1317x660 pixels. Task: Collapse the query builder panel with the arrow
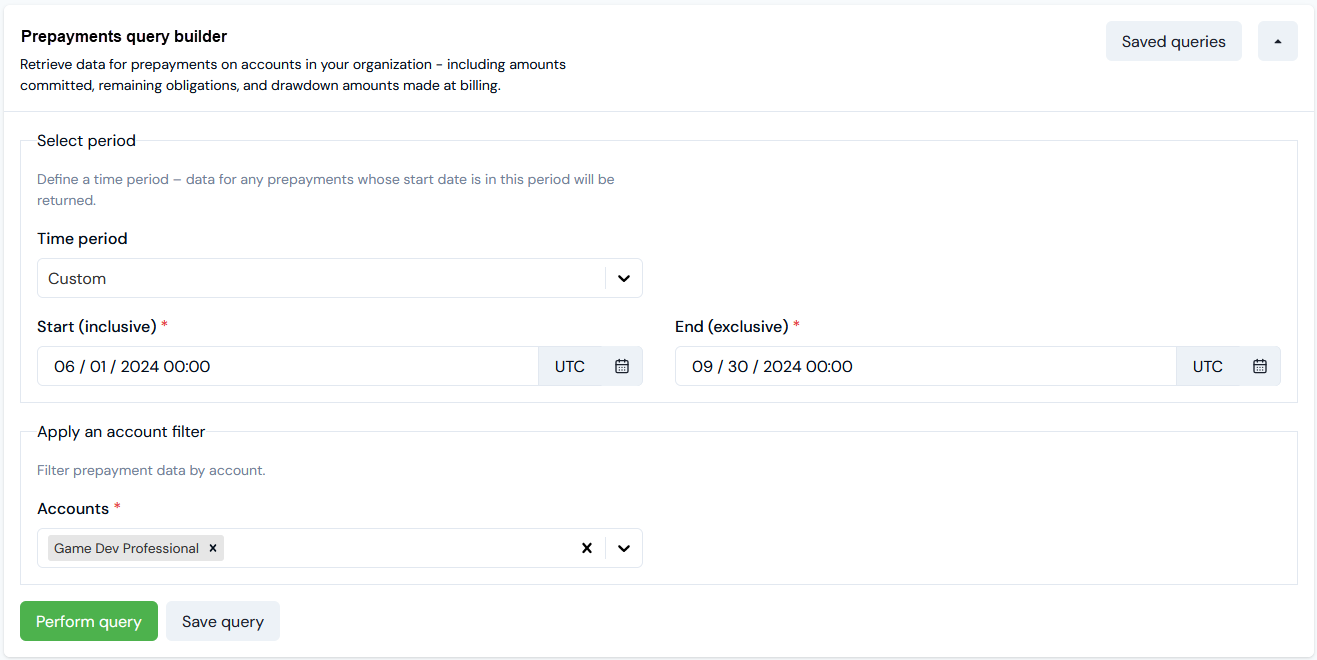[1278, 41]
